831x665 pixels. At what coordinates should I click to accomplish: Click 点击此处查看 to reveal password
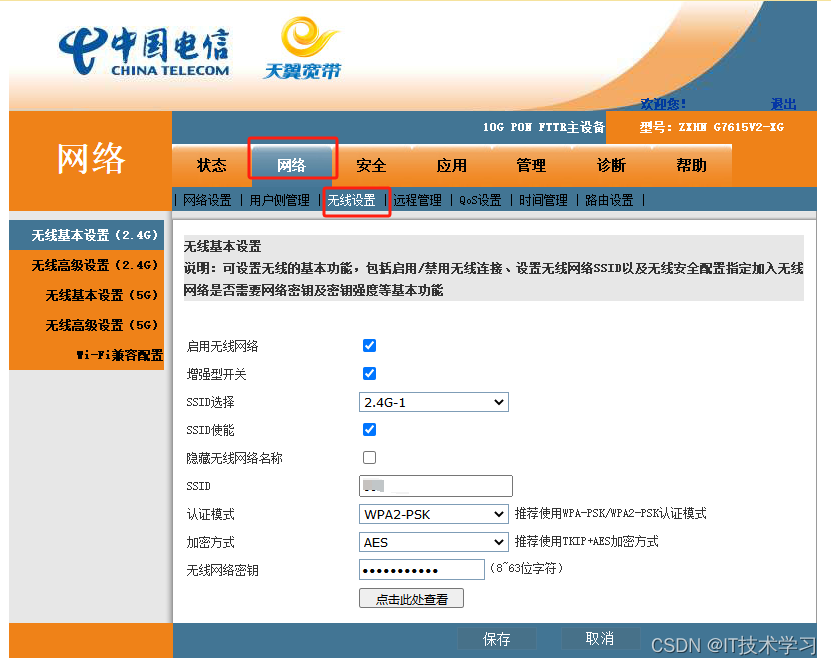point(411,599)
